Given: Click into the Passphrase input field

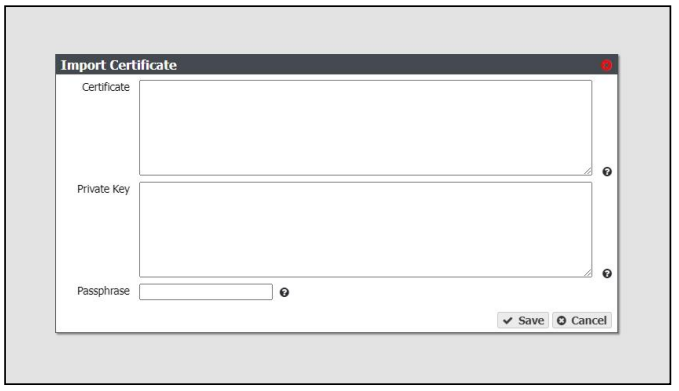Looking at the screenshot, I should click(206, 292).
